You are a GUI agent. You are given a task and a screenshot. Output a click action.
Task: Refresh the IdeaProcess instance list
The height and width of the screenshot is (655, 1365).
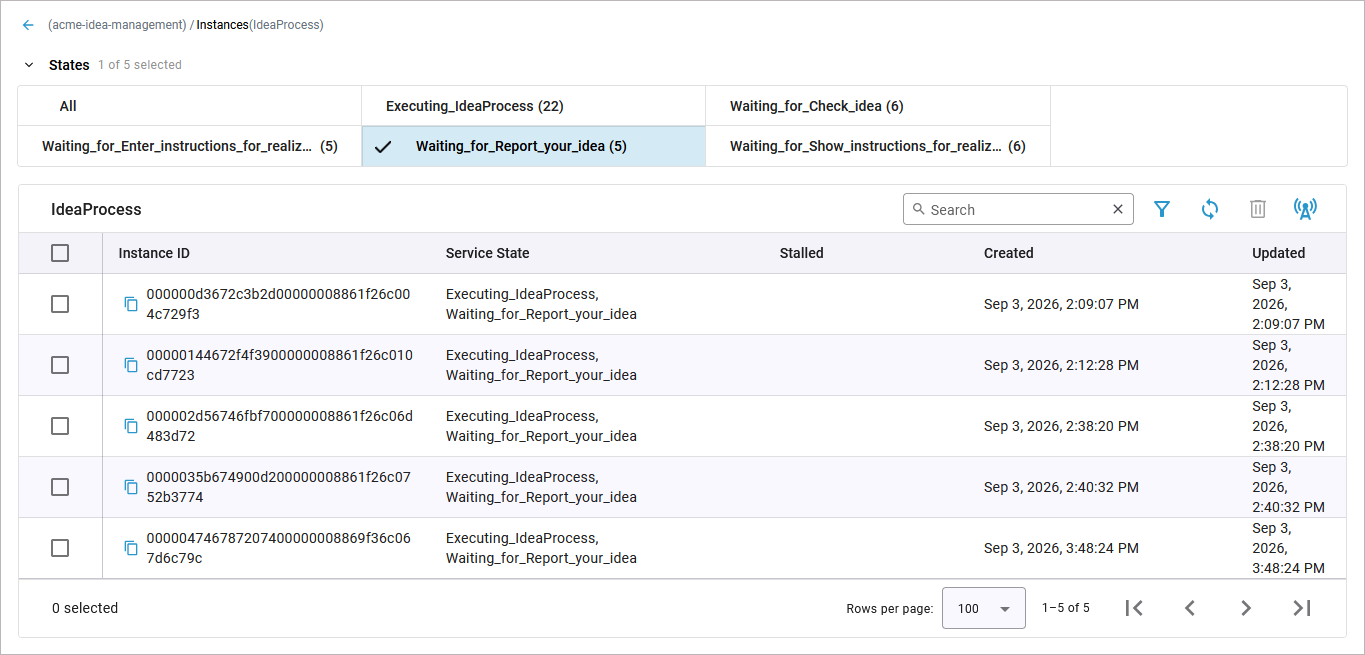click(1210, 209)
